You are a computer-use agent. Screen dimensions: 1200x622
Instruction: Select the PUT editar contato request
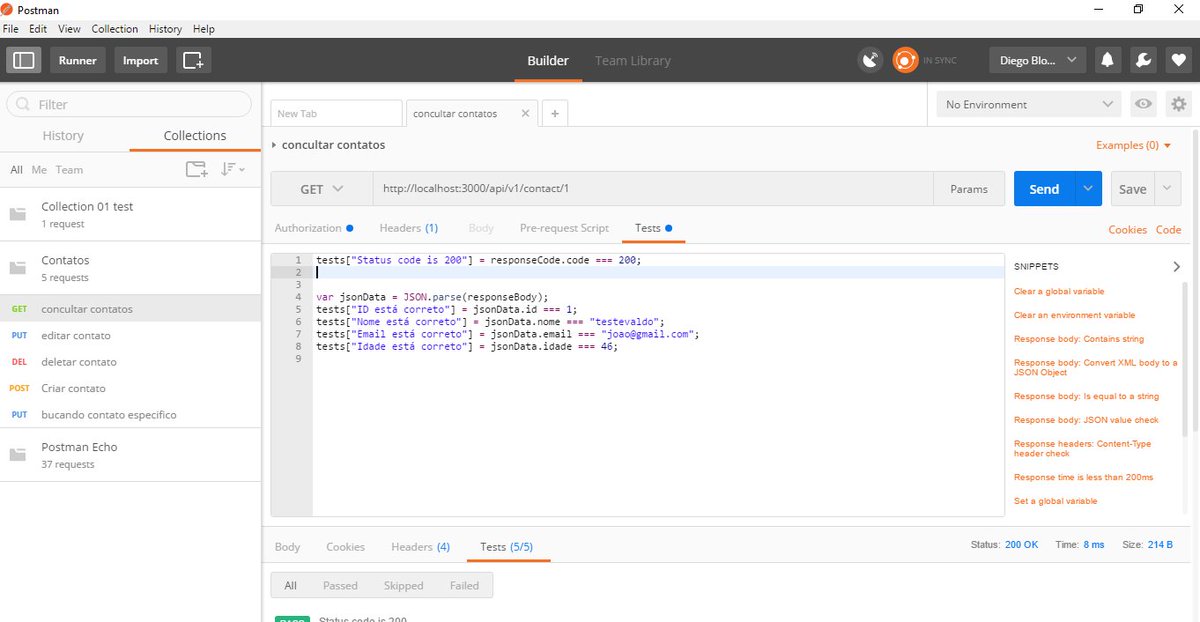pyautogui.click(x=130, y=335)
